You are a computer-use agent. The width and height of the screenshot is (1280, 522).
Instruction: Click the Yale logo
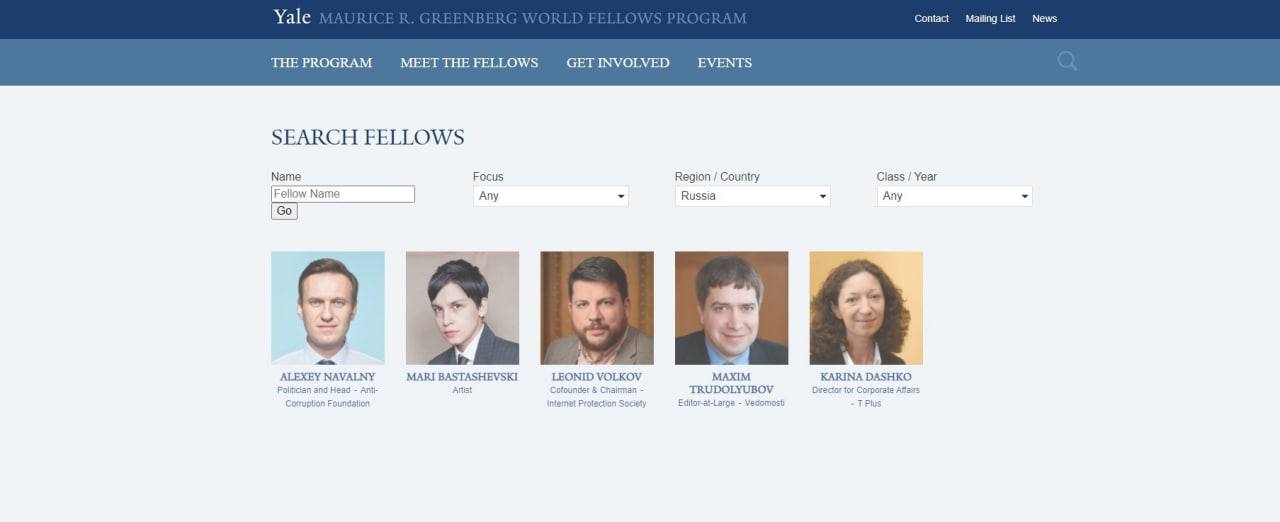[x=292, y=17]
